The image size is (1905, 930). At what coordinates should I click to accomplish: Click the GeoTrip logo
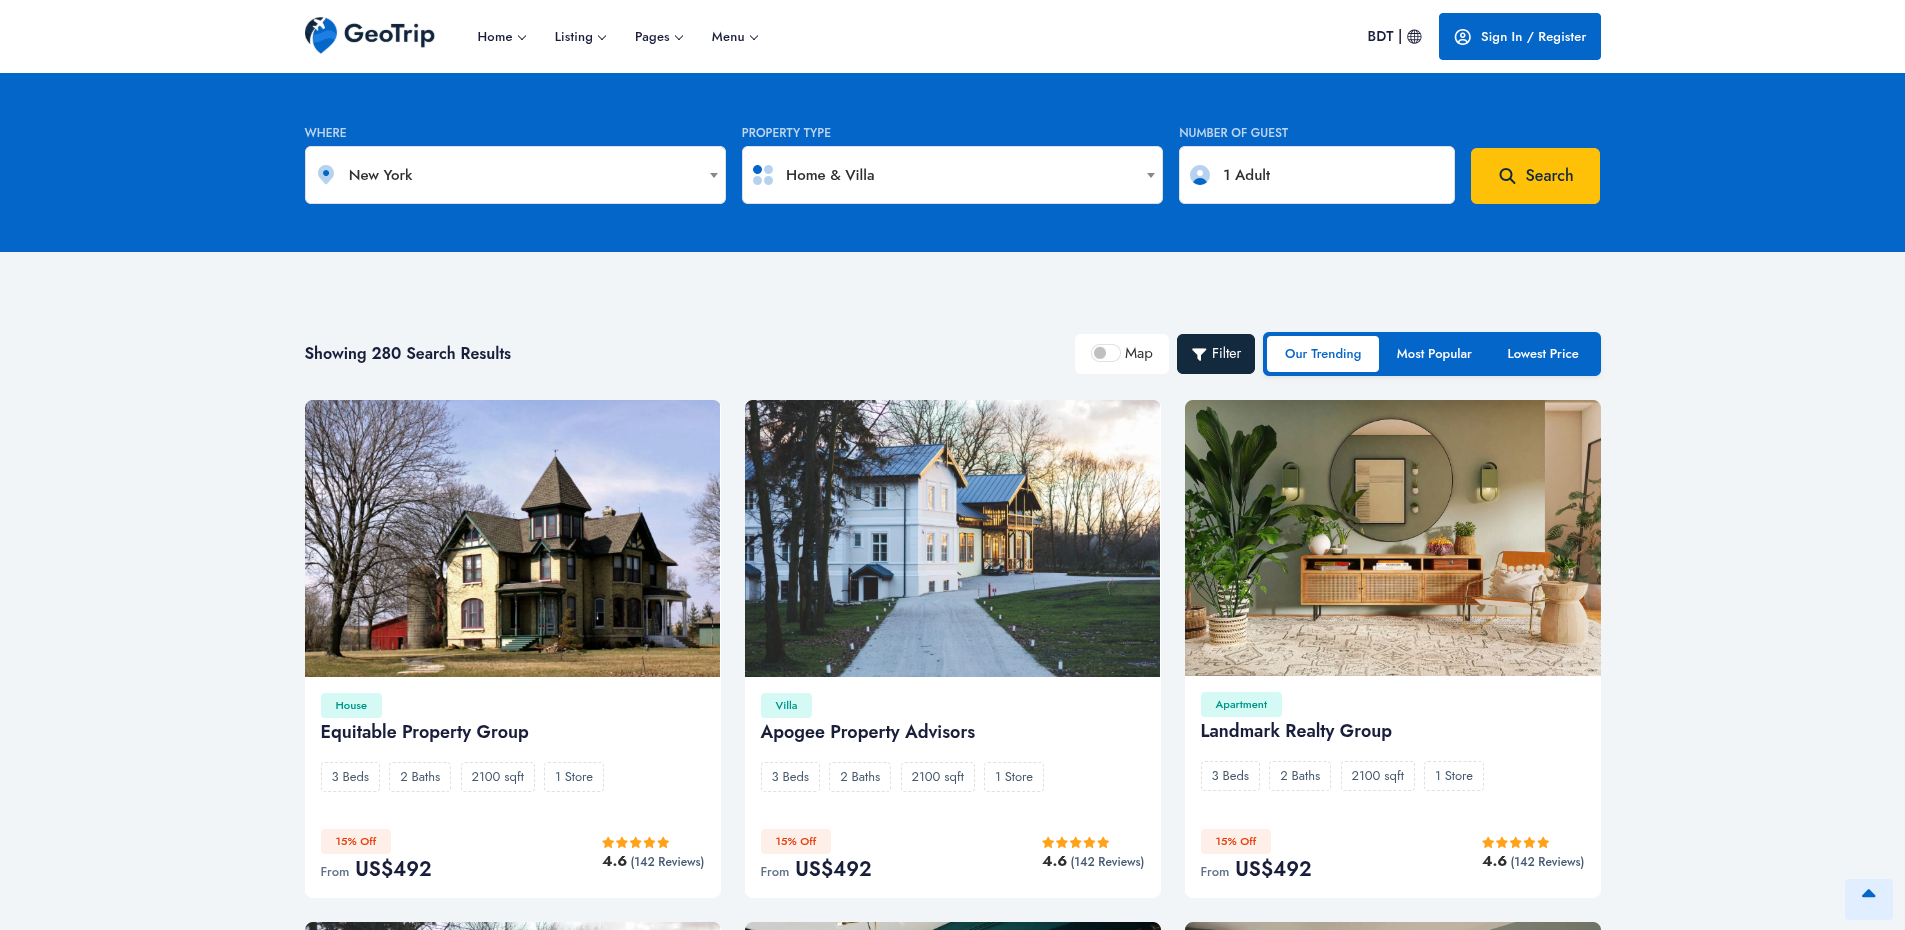click(x=370, y=35)
